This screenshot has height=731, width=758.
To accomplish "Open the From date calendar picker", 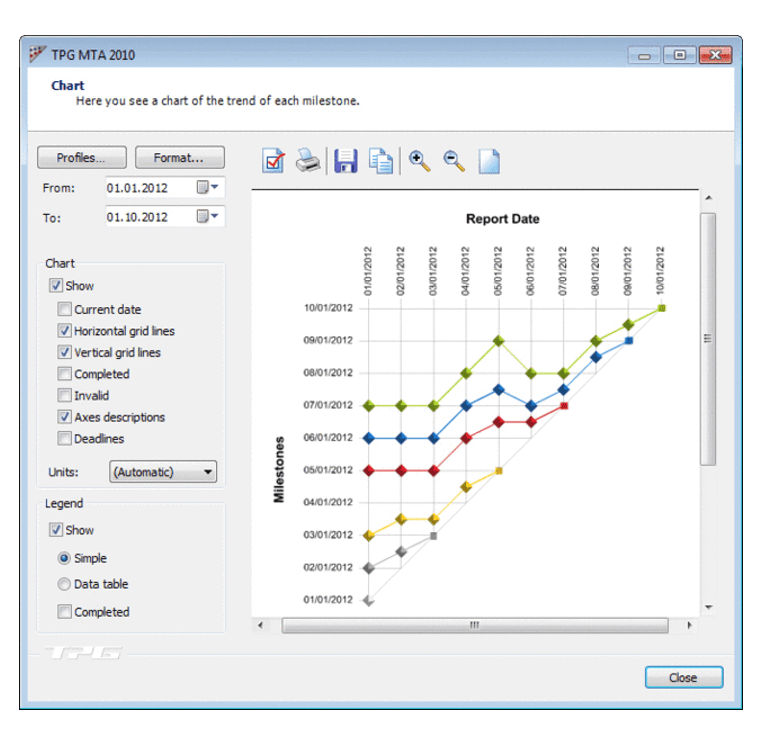I will click(x=208, y=187).
